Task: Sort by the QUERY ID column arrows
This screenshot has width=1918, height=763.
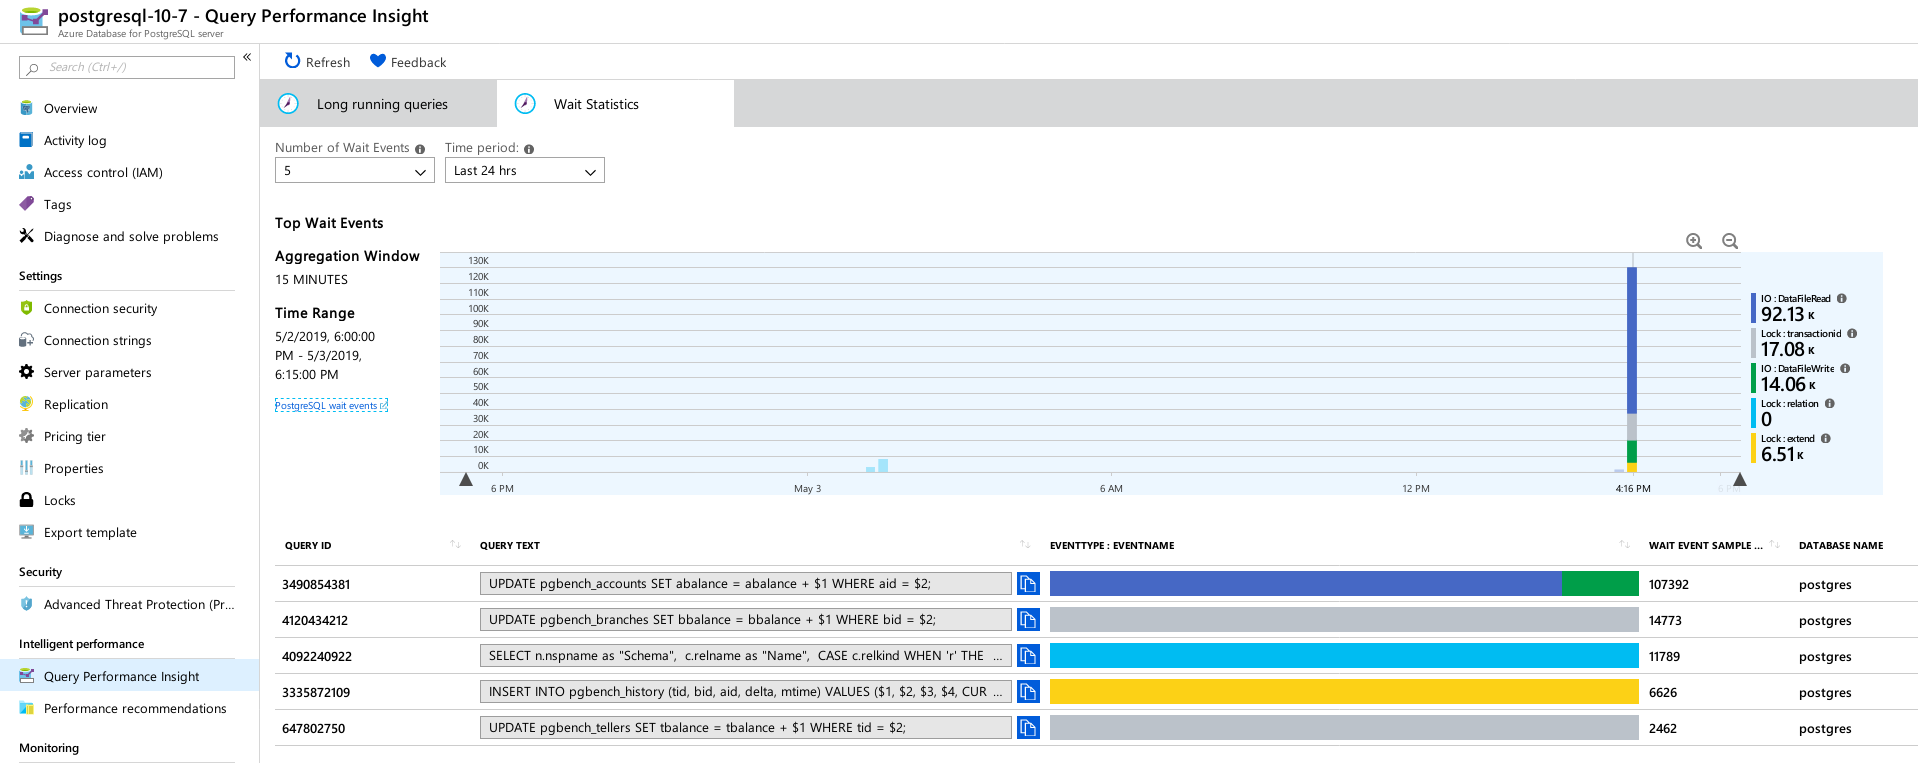Action: coord(455,545)
